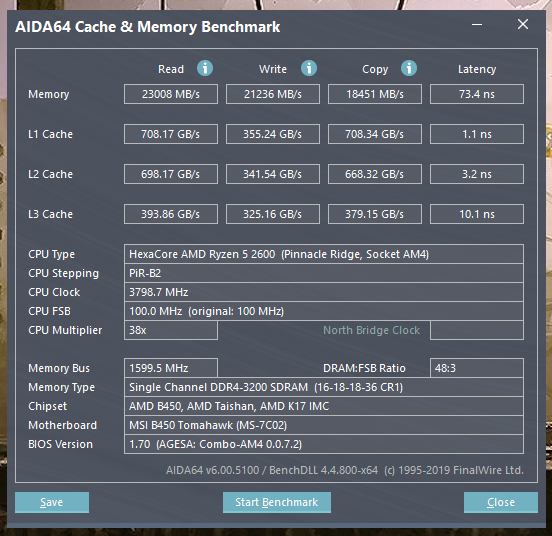The width and height of the screenshot is (552, 536).
Task: Click Motherboard value MSI B450 Tomahawk
Action: [x=324, y=425]
